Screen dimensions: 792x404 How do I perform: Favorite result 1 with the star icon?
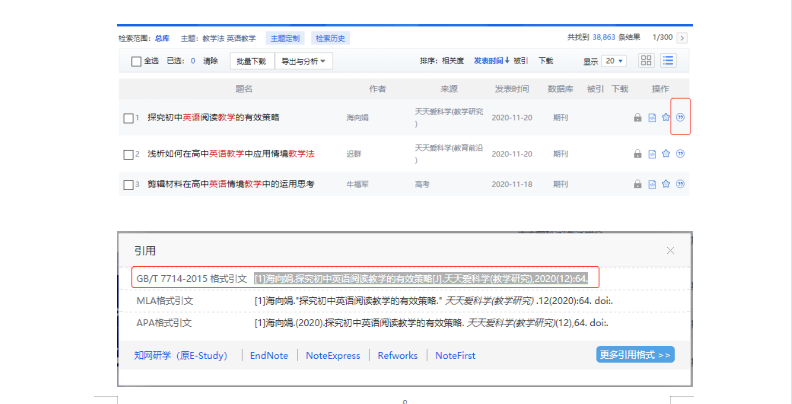tap(666, 117)
